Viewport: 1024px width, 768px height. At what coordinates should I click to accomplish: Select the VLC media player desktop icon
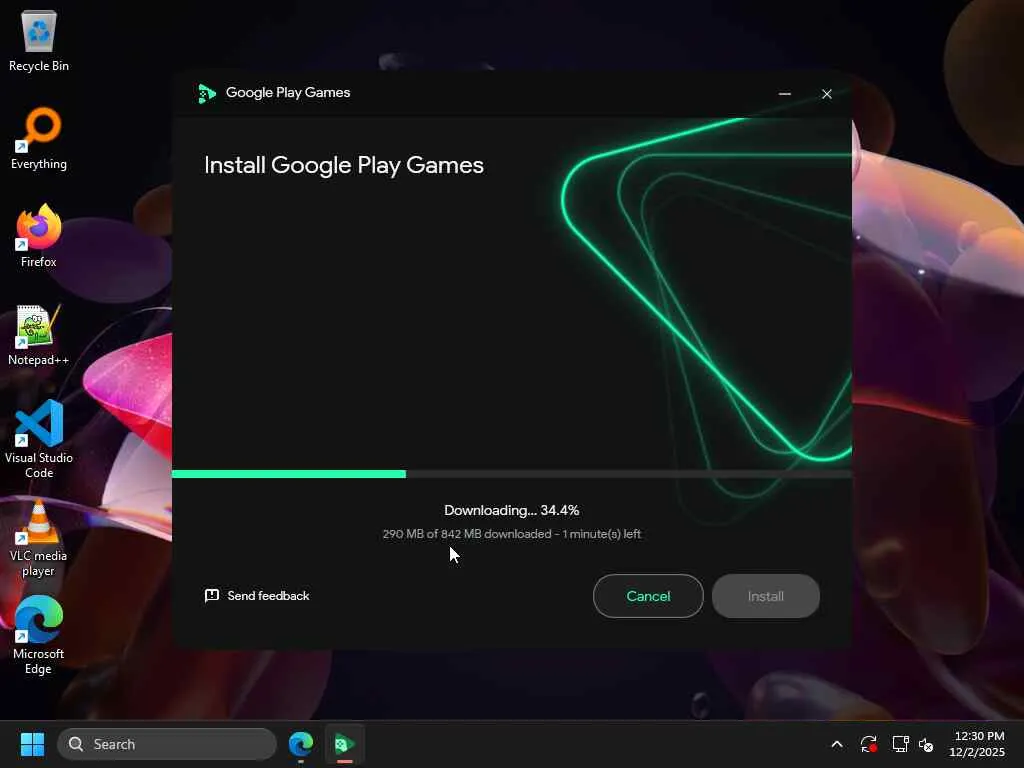click(39, 538)
